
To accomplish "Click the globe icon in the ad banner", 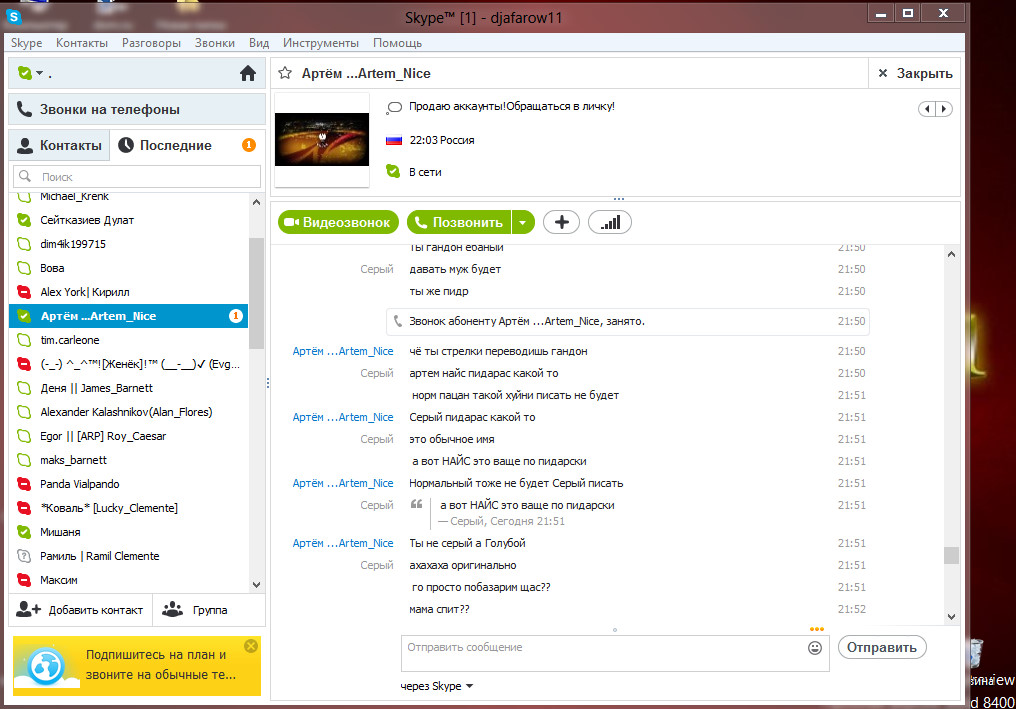I will point(45,666).
